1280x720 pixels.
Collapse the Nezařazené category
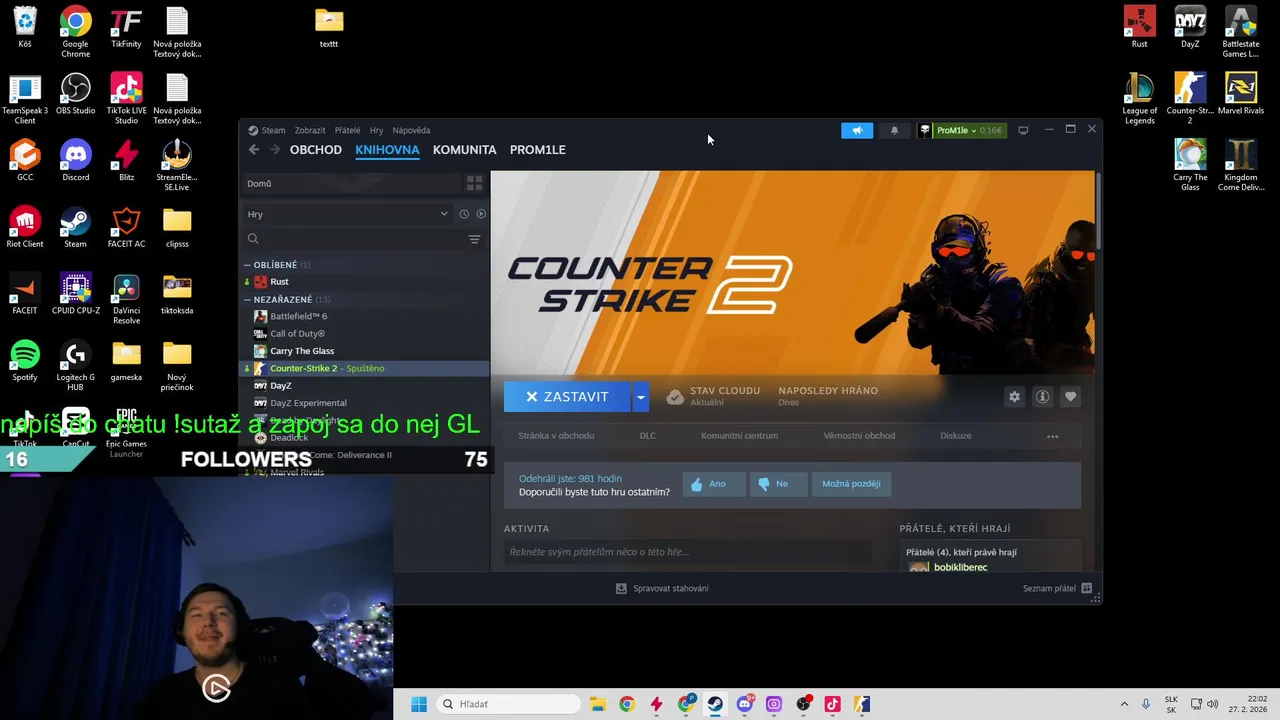point(247,299)
